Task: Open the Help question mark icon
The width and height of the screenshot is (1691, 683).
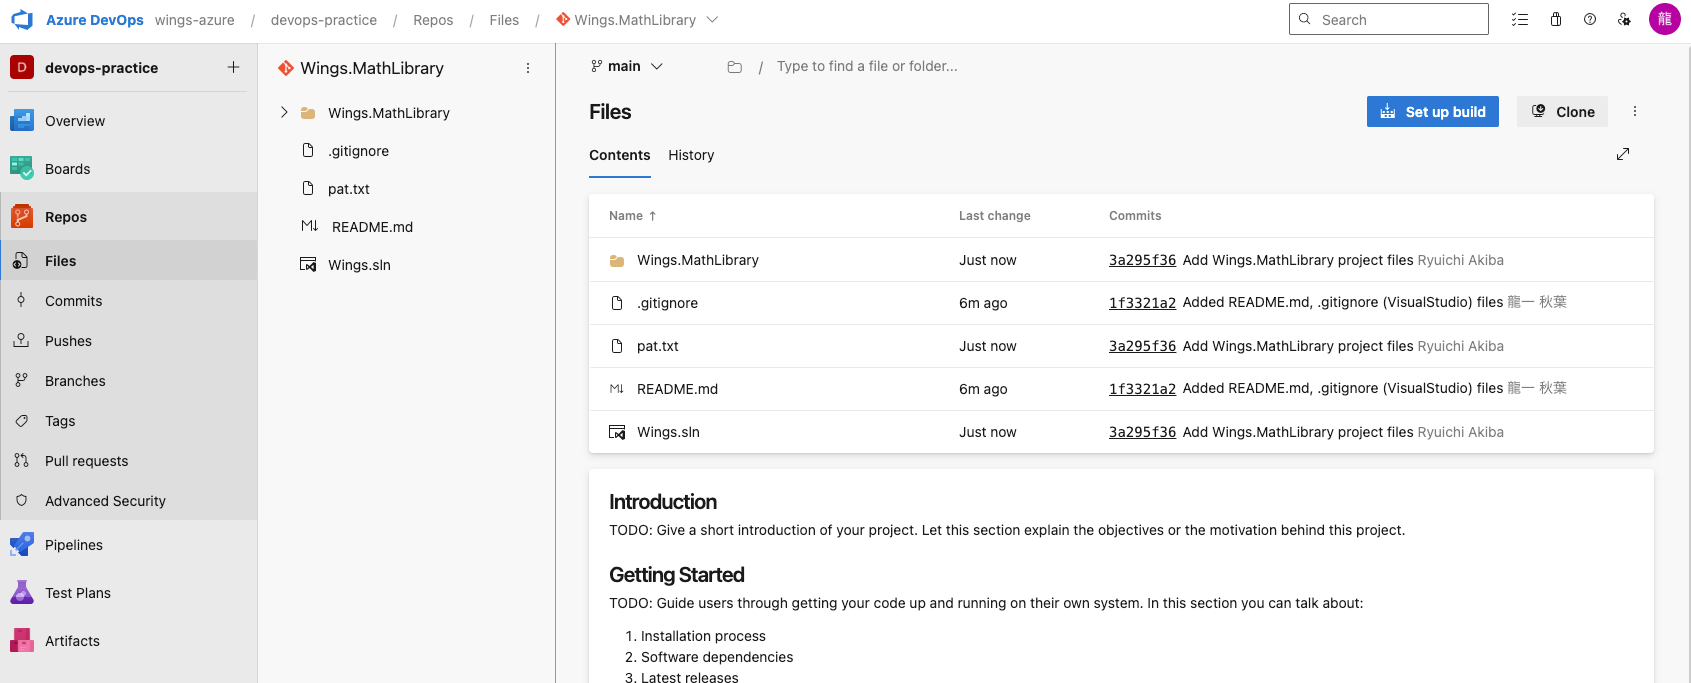Action: pyautogui.click(x=1590, y=20)
